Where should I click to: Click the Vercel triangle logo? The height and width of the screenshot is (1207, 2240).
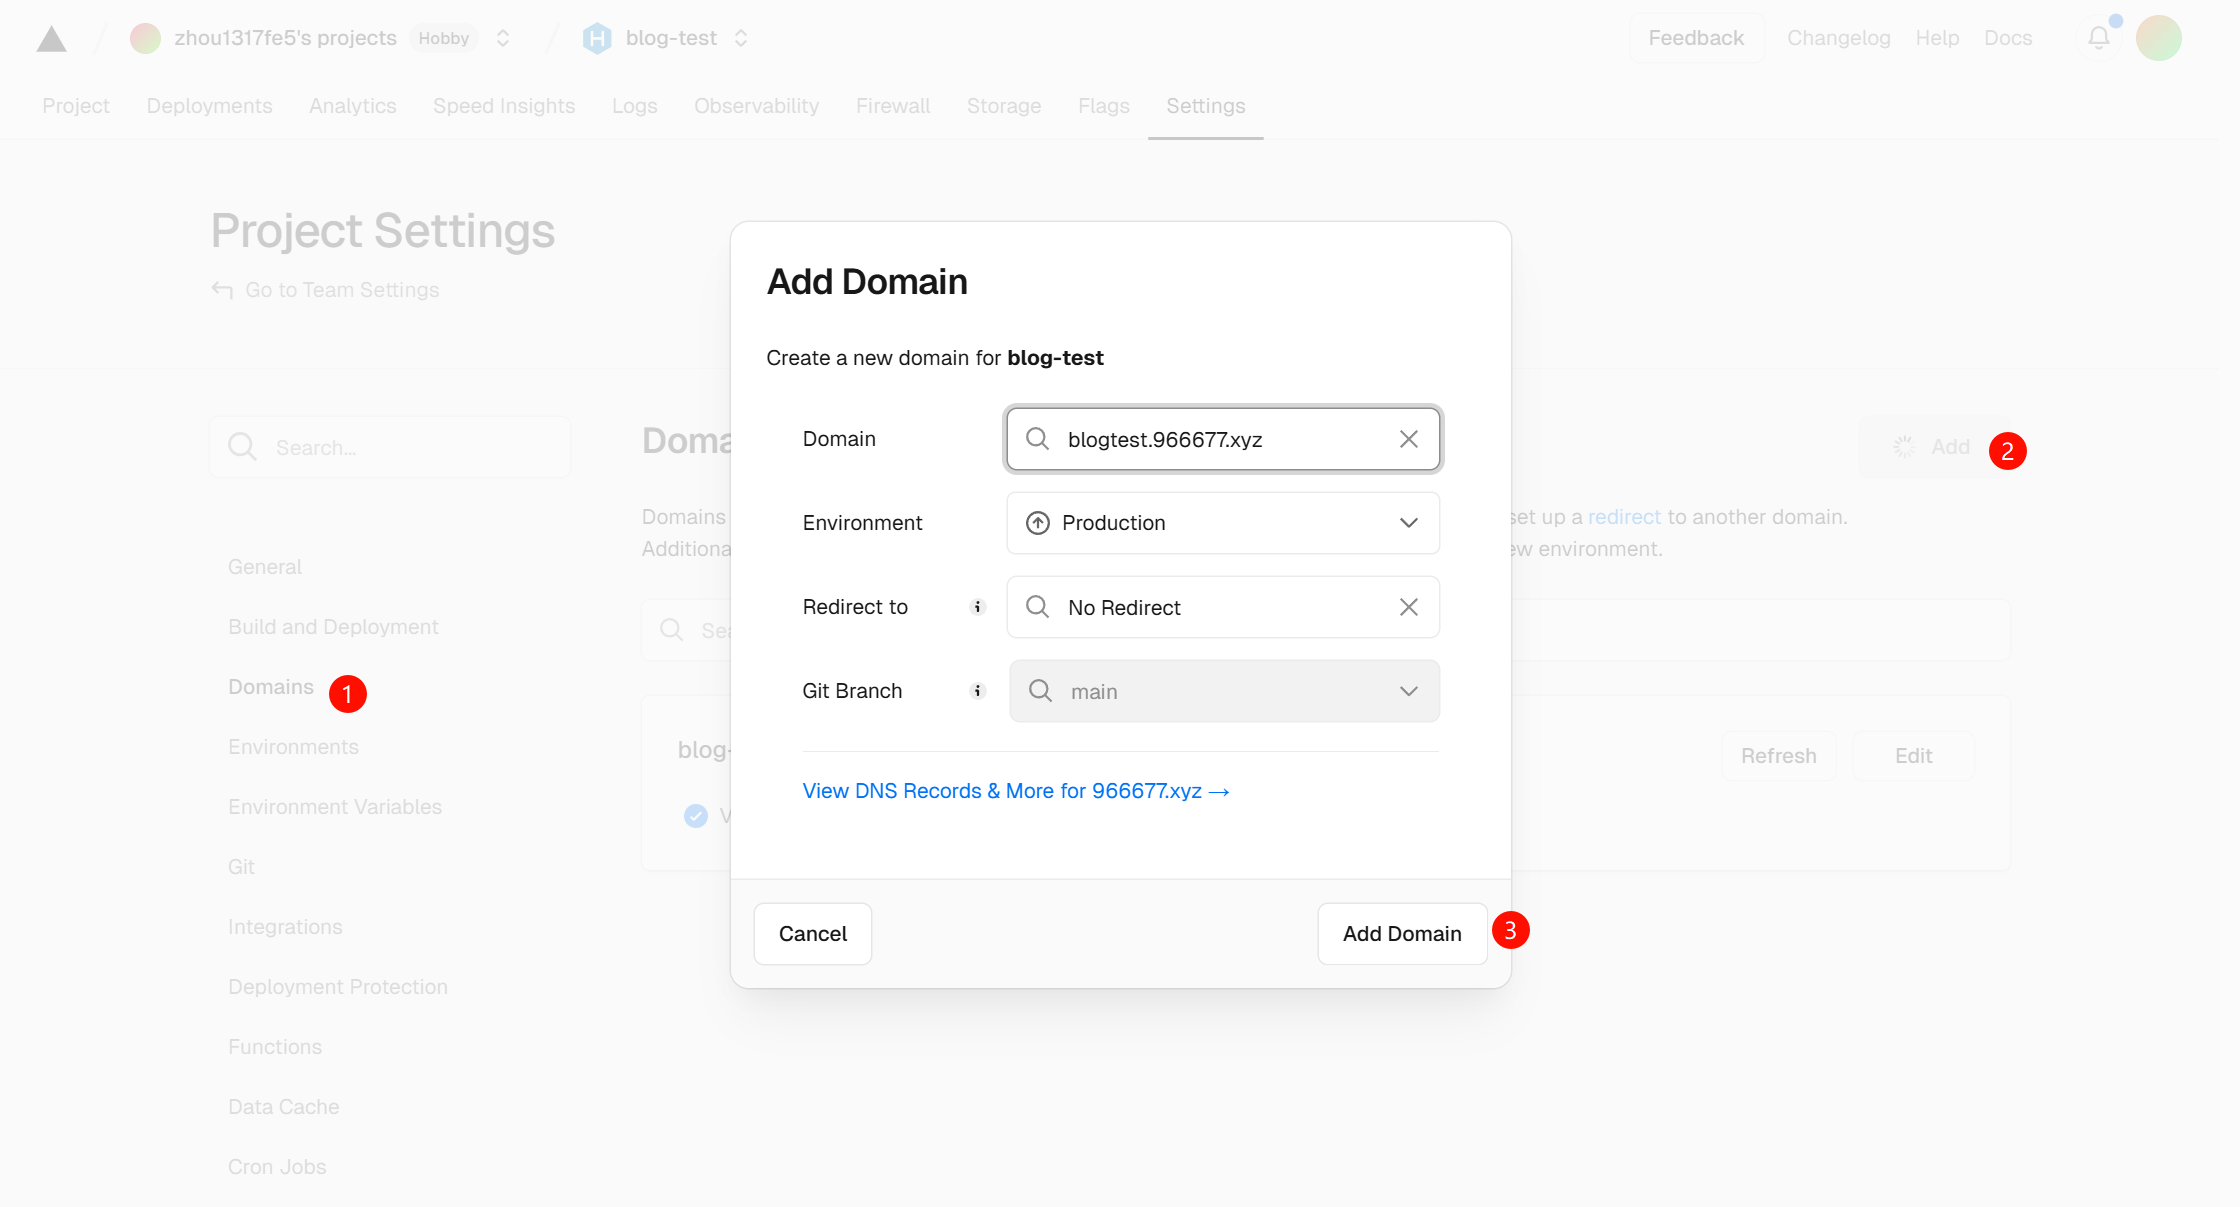click(51, 38)
